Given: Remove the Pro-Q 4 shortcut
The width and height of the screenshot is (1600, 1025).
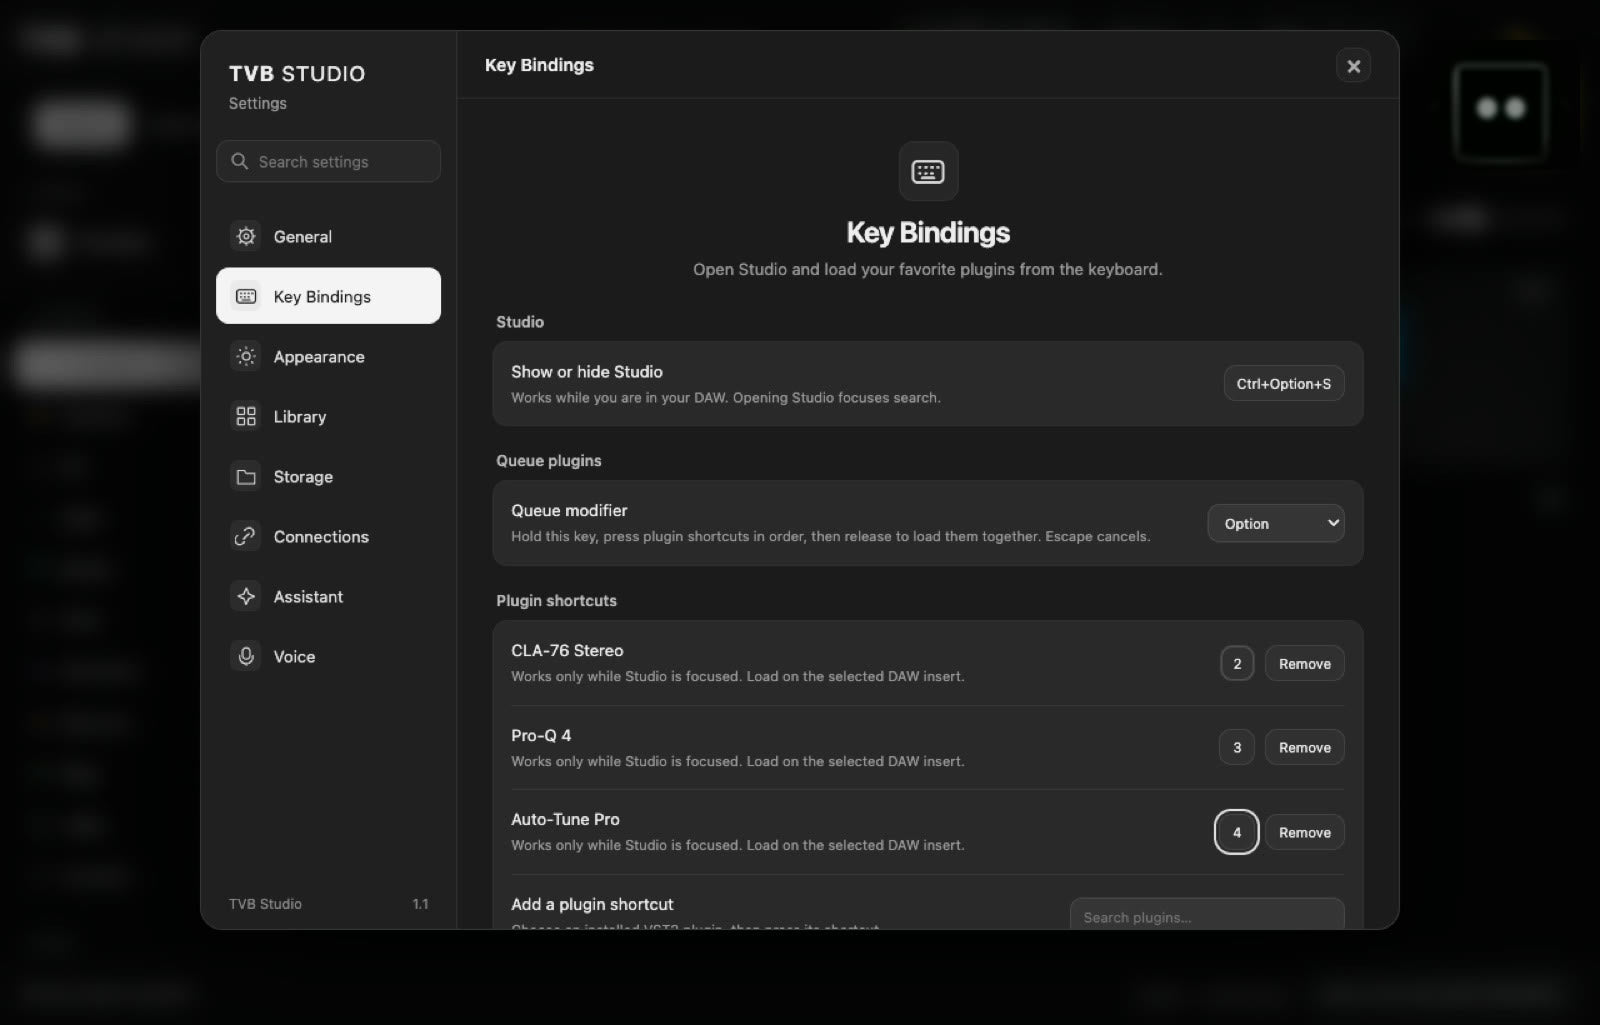Looking at the screenshot, I should tap(1305, 748).
